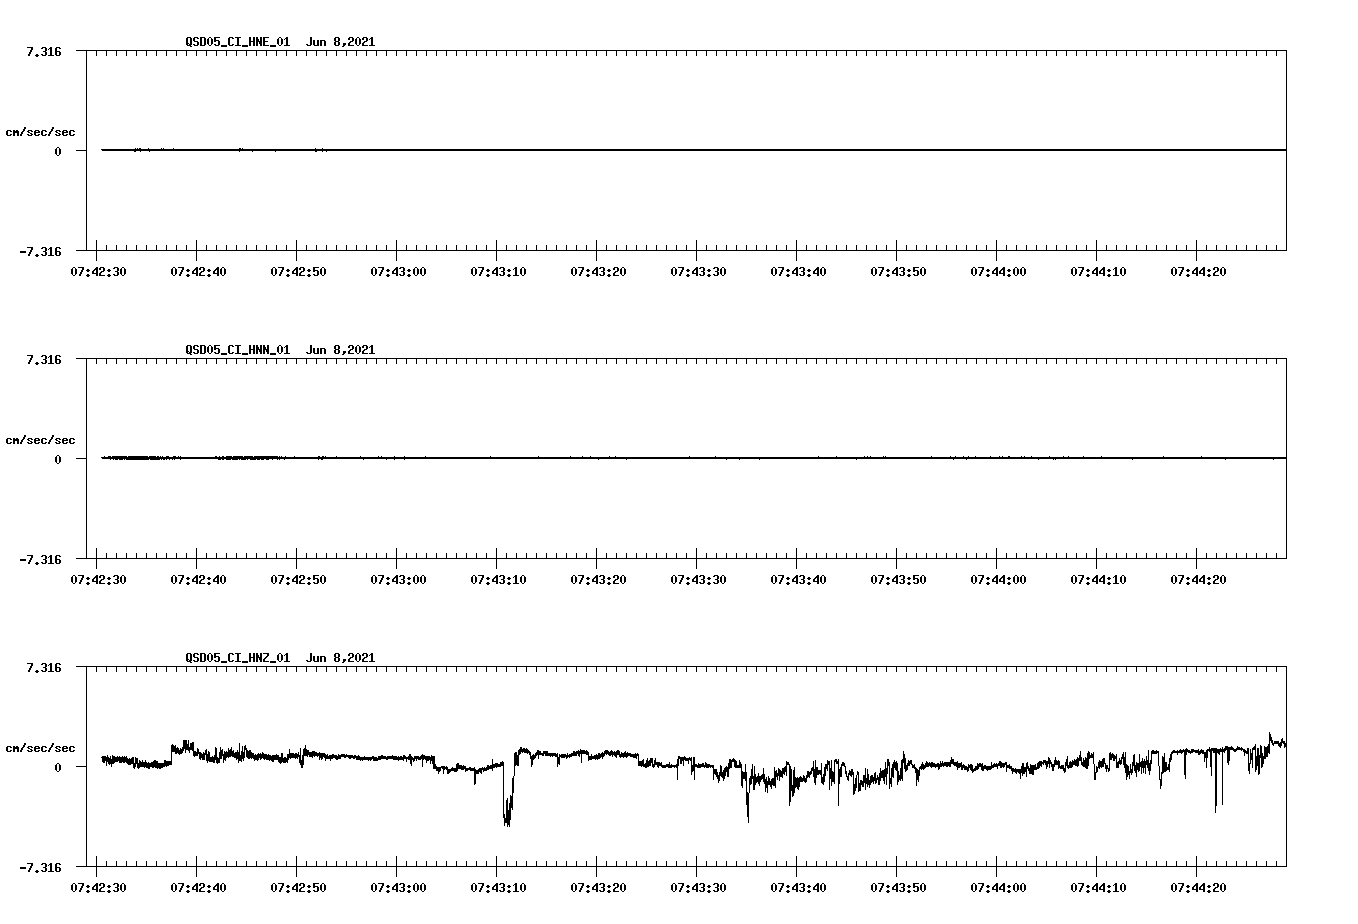Pick the 07:43:30 time label under HNZ plot
The image size is (1358, 924).
(x=698, y=887)
